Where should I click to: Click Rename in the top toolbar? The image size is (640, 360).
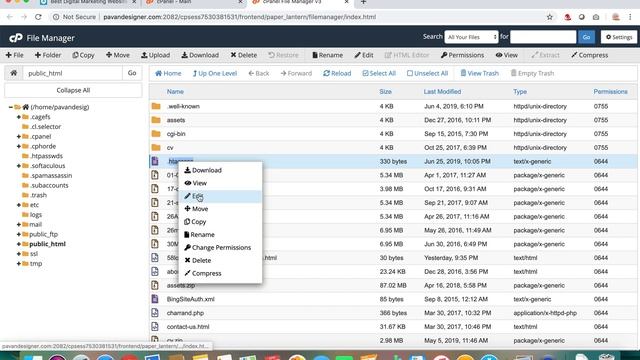327,55
